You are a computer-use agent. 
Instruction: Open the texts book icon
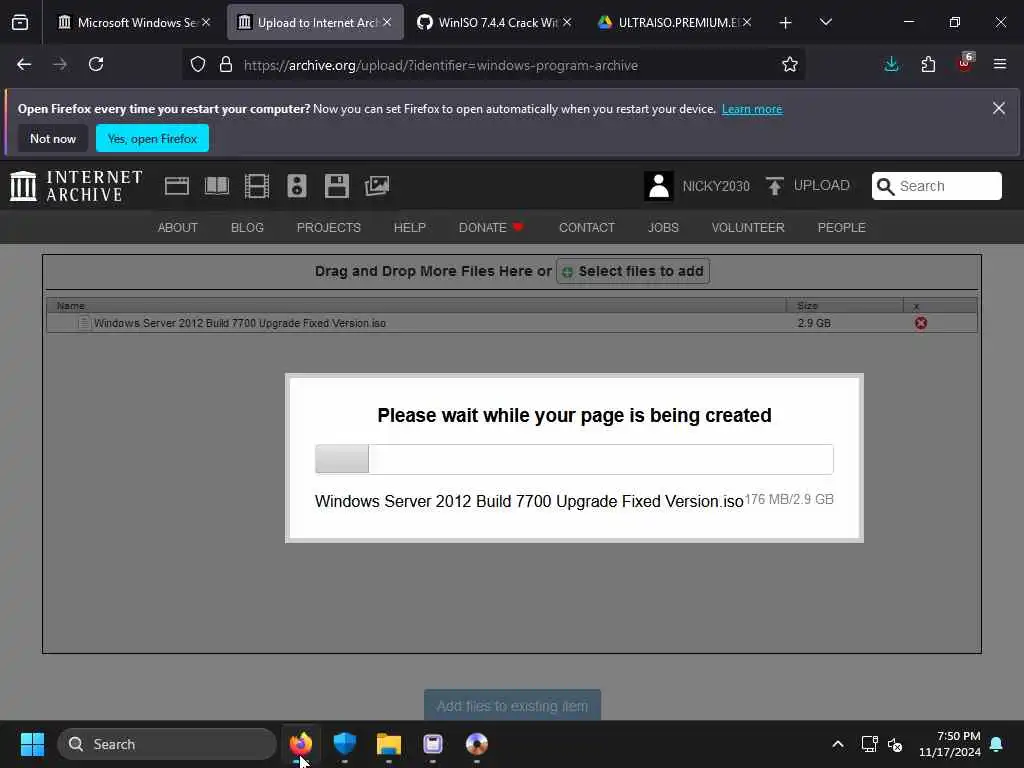tap(217, 186)
